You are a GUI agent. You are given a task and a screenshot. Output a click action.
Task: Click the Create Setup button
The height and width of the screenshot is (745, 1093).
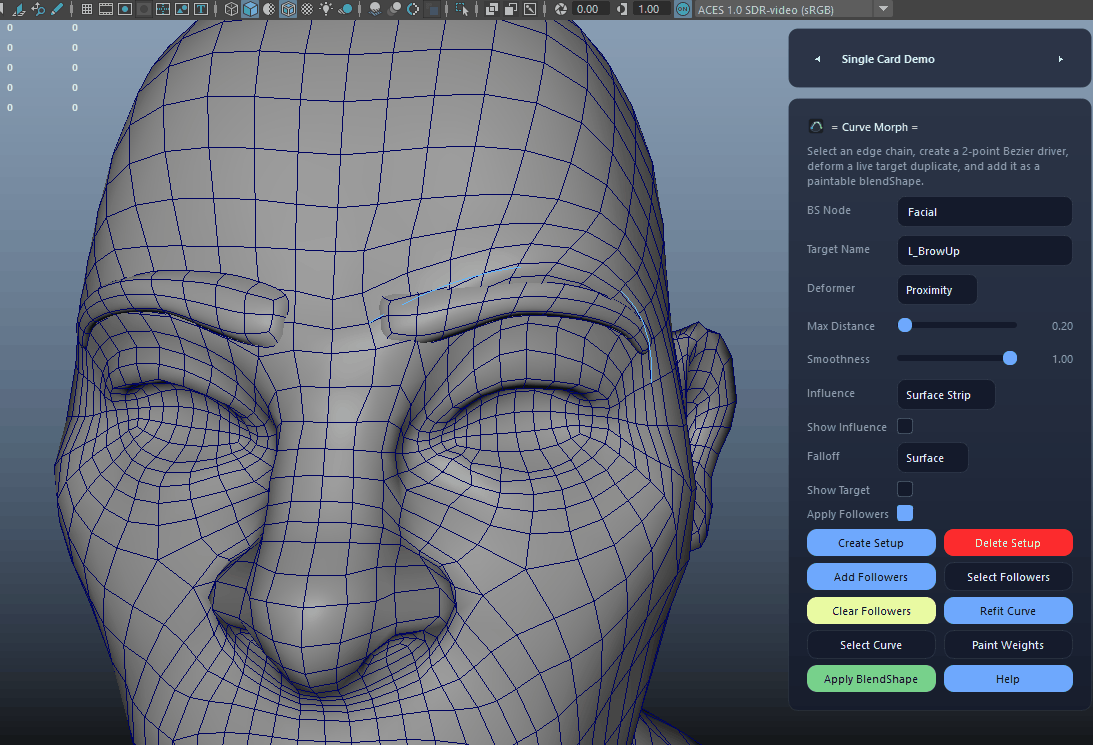point(871,543)
